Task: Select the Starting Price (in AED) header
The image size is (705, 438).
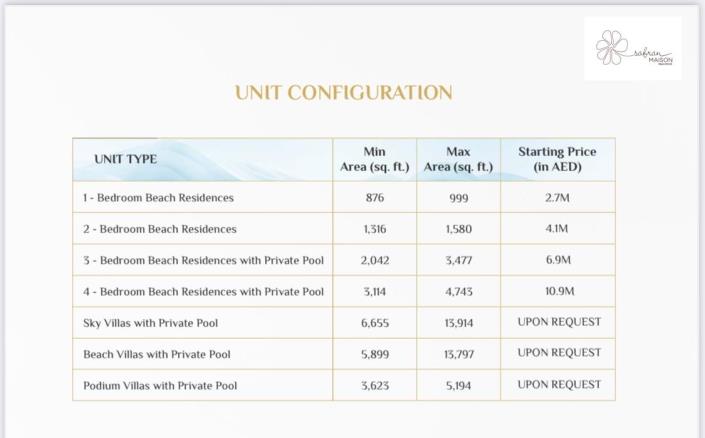Action: (x=557, y=159)
